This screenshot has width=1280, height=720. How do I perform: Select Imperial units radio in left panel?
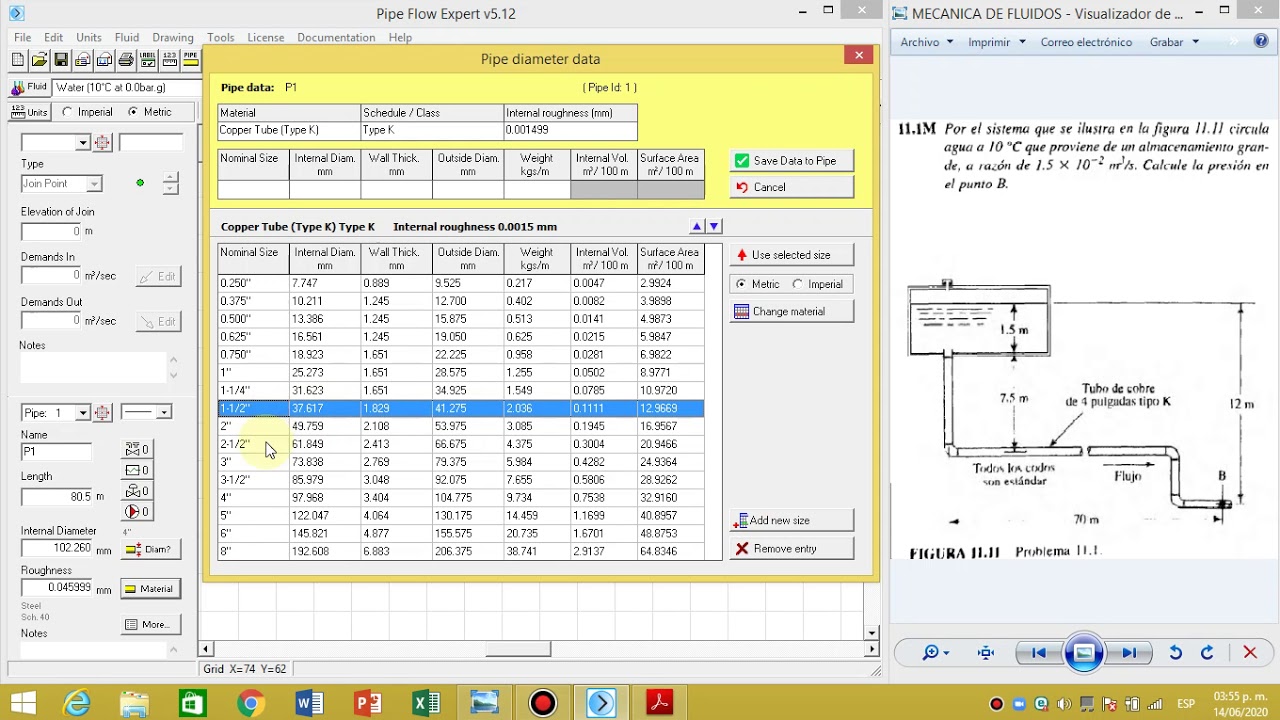click(x=67, y=112)
